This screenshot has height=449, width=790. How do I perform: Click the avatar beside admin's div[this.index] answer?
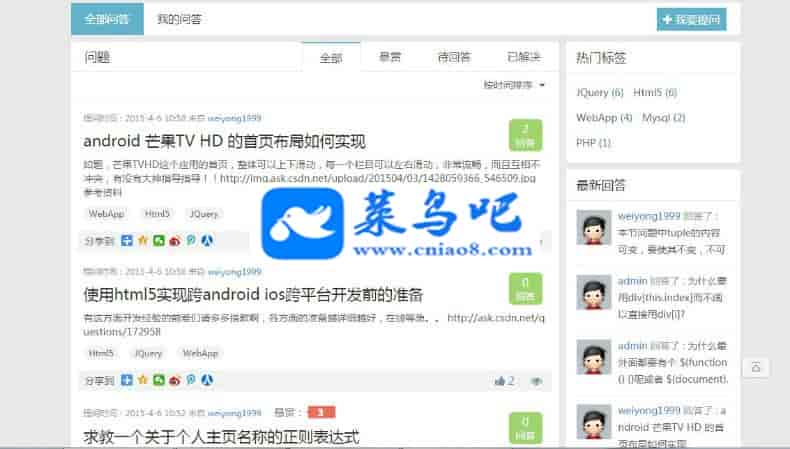click(594, 292)
